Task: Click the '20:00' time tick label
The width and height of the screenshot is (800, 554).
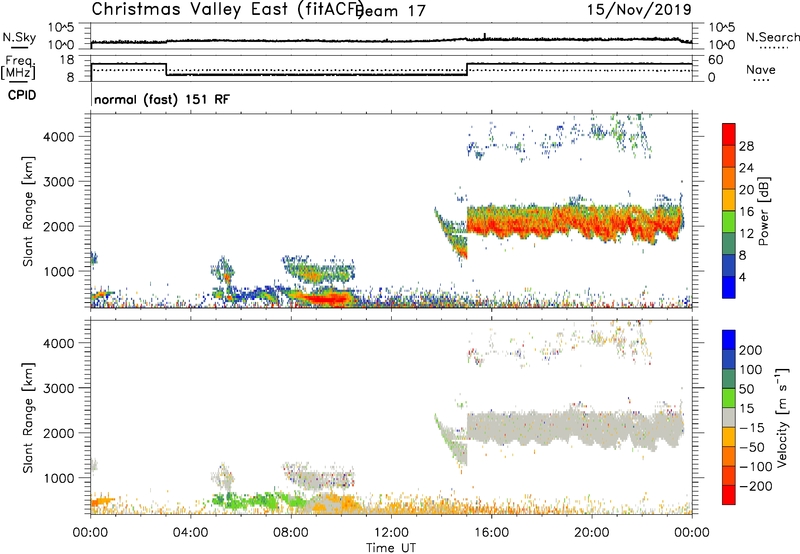Action: [592, 533]
